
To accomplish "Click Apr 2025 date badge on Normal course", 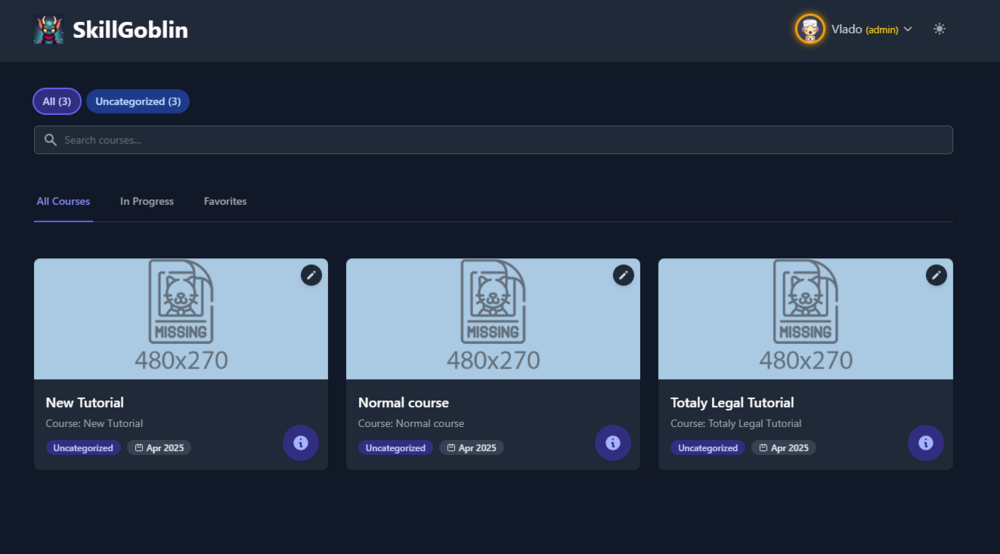I will pyautogui.click(x=471, y=448).
